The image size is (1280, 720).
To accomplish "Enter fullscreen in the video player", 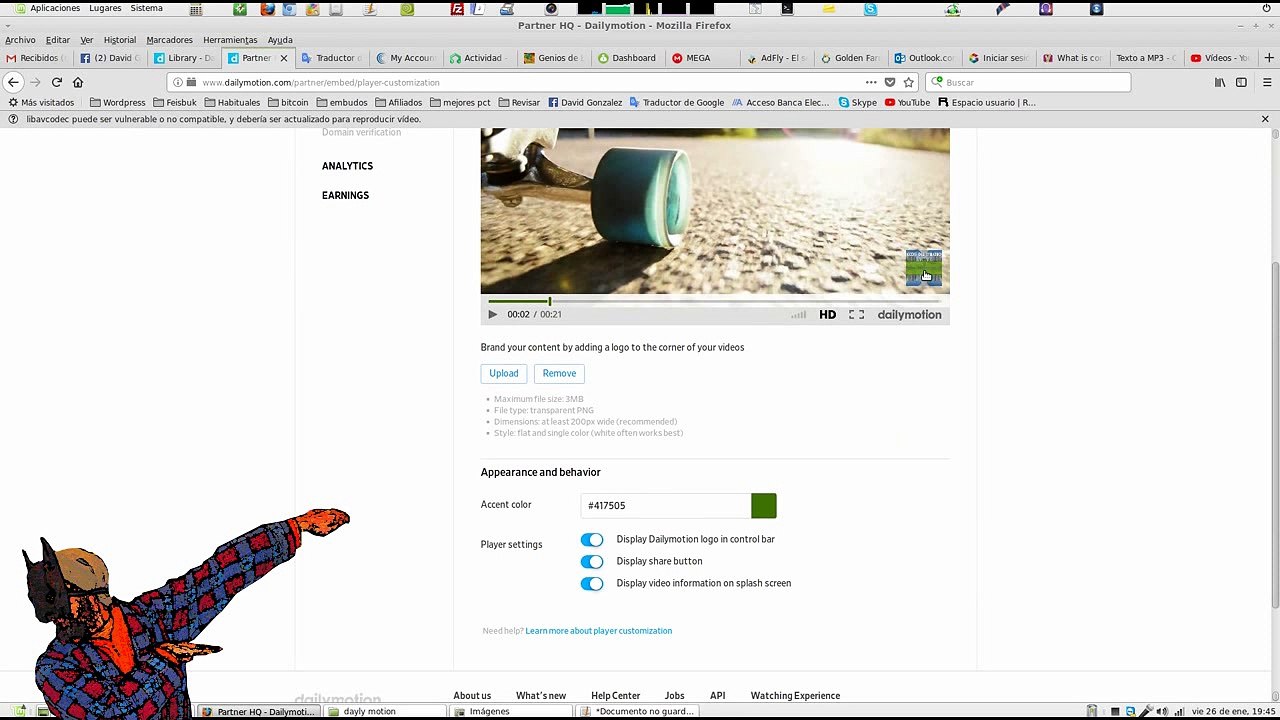I will [857, 314].
